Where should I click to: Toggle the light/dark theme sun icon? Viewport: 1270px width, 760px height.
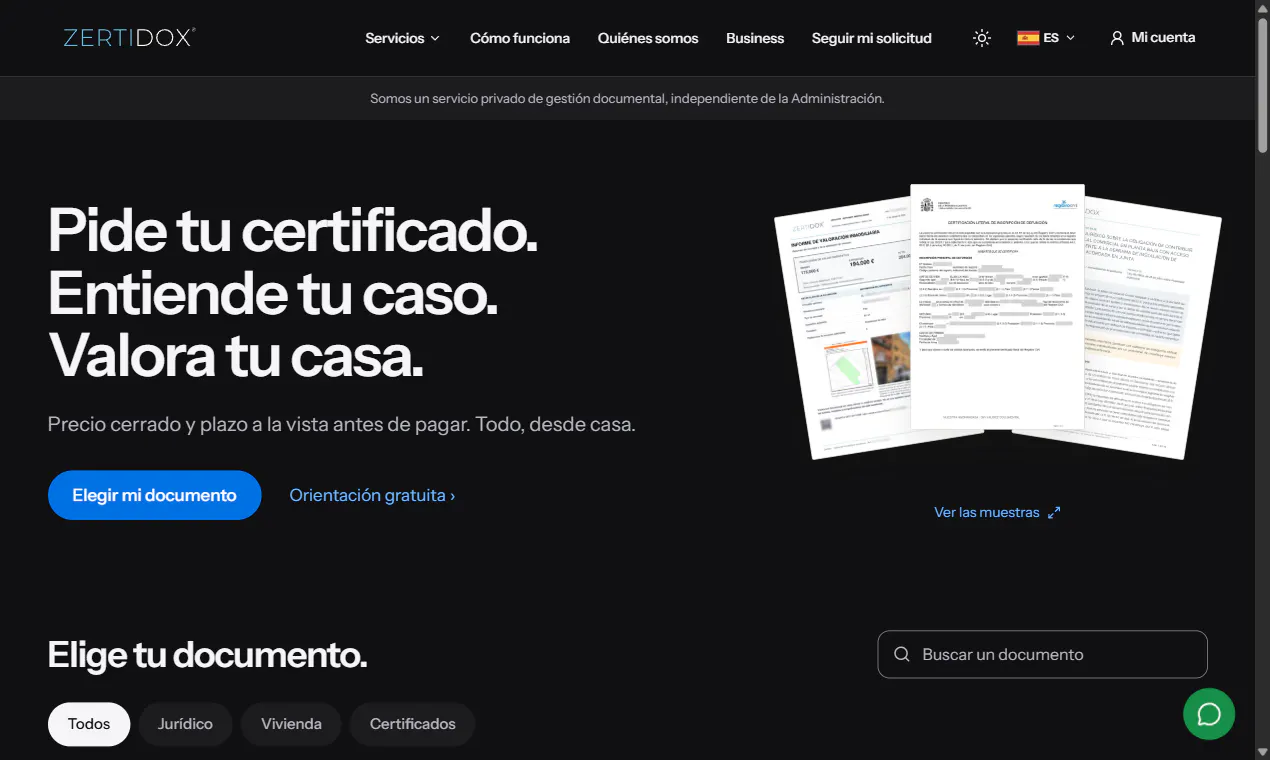tap(982, 38)
